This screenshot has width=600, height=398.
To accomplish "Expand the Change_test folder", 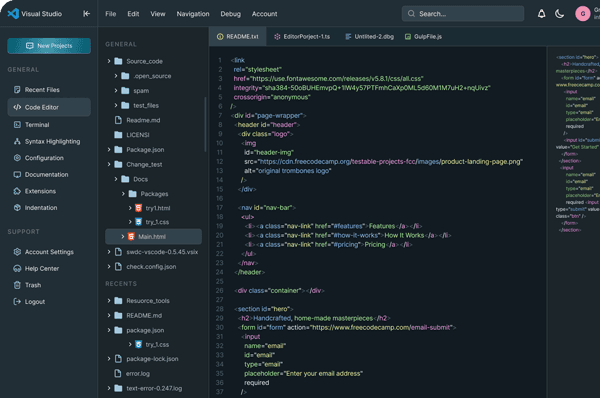I will pyautogui.click(x=109, y=164).
